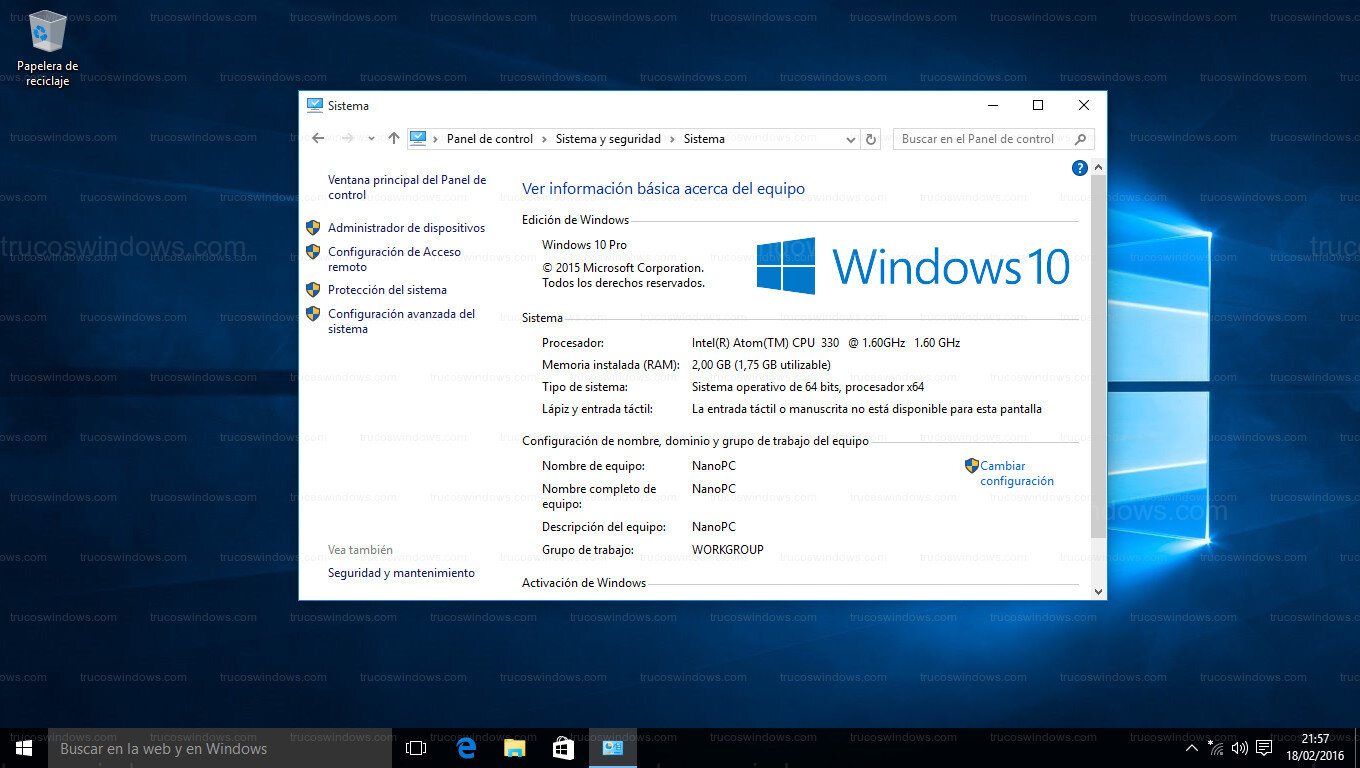Image resolution: width=1360 pixels, height=768 pixels.
Task: Select Sistema y seguridad in the breadcrumb
Action: pos(606,139)
